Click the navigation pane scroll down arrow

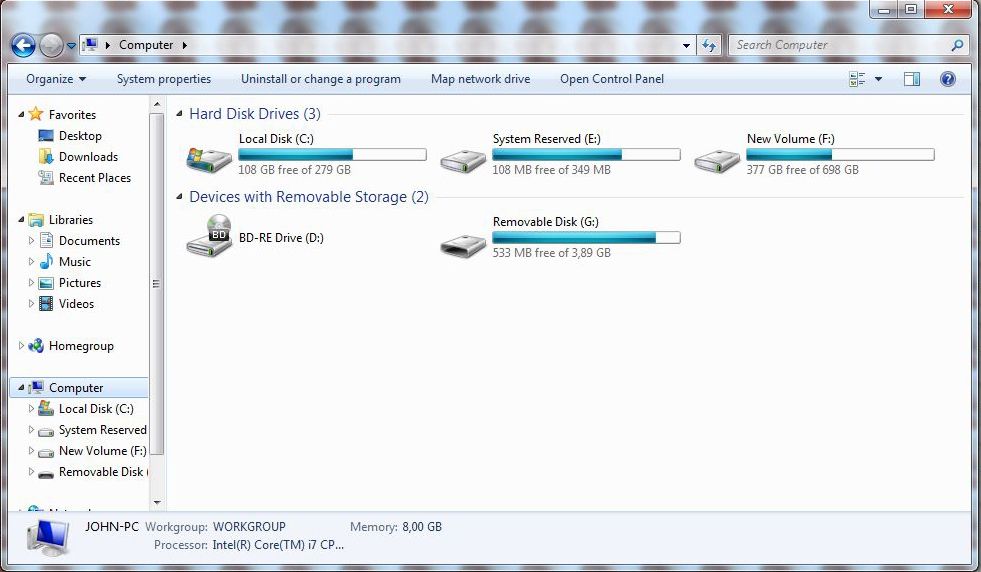click(157, 503)
